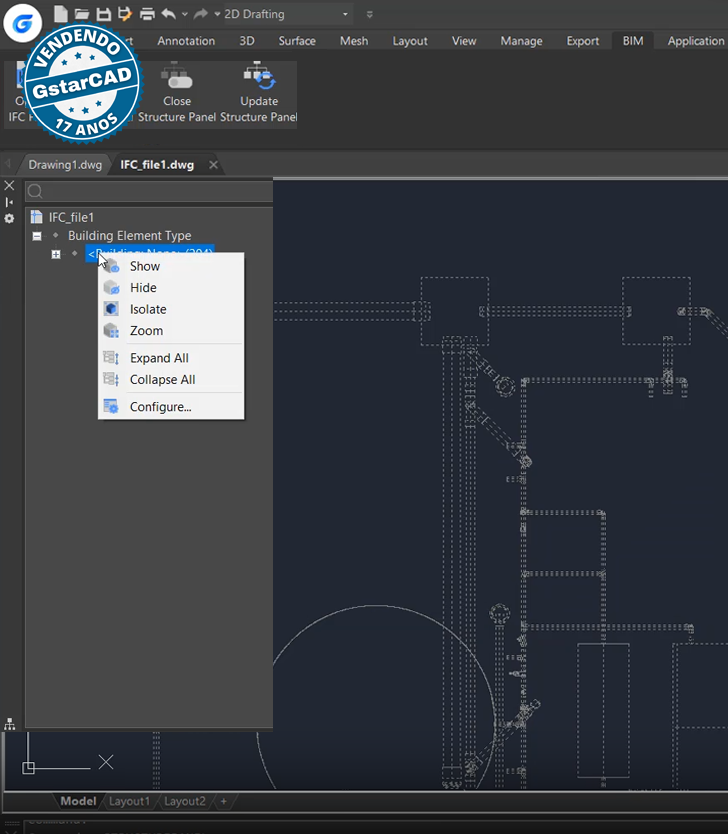
Task: Switch to the Mesh ribbon tab
Action: pos(354,41)
